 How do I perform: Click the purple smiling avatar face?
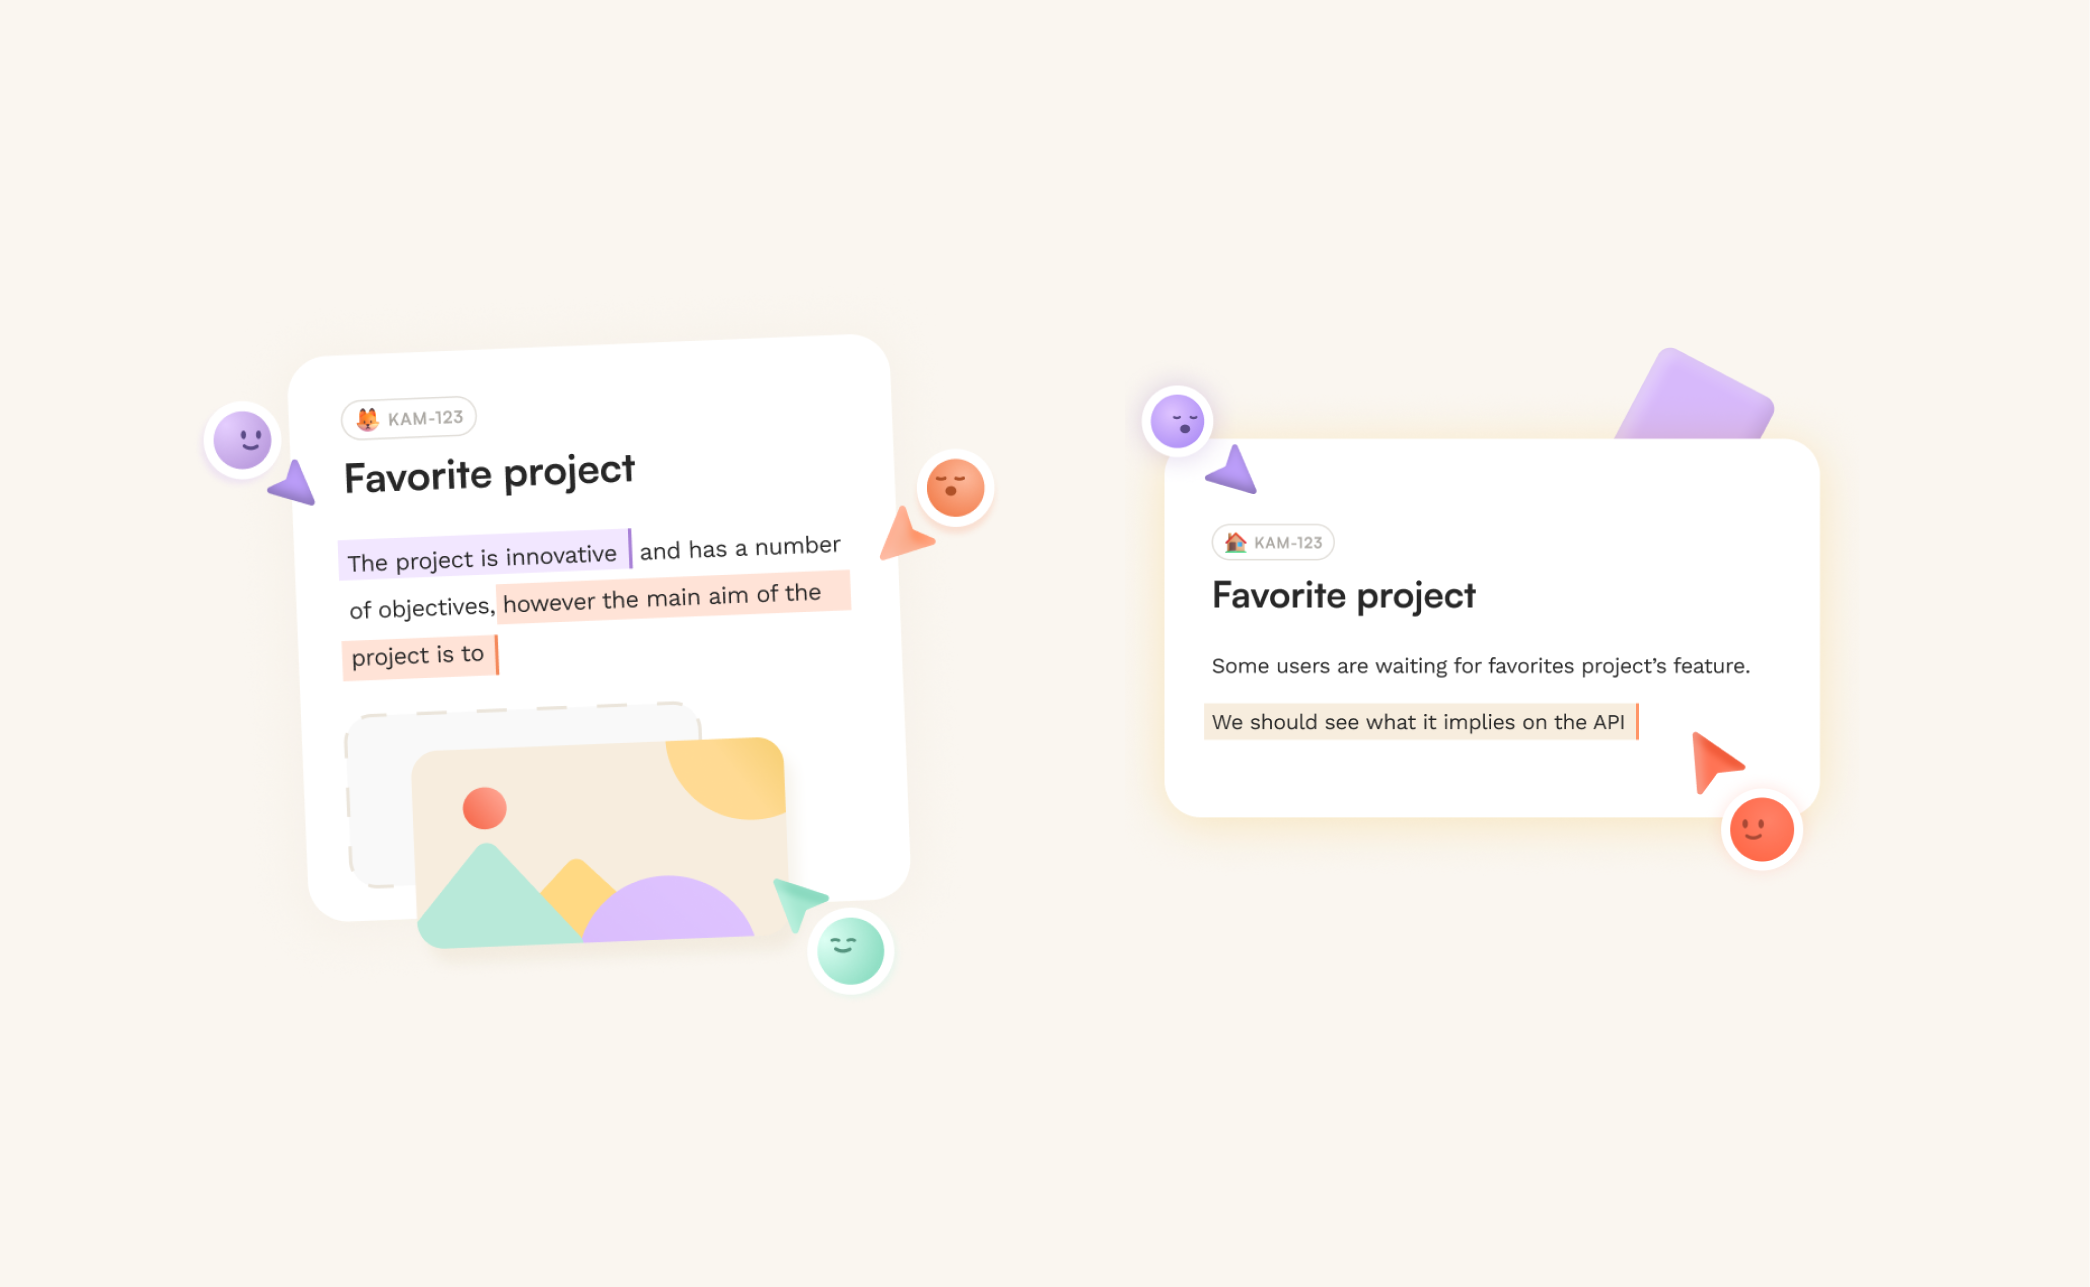coord(242,439)
